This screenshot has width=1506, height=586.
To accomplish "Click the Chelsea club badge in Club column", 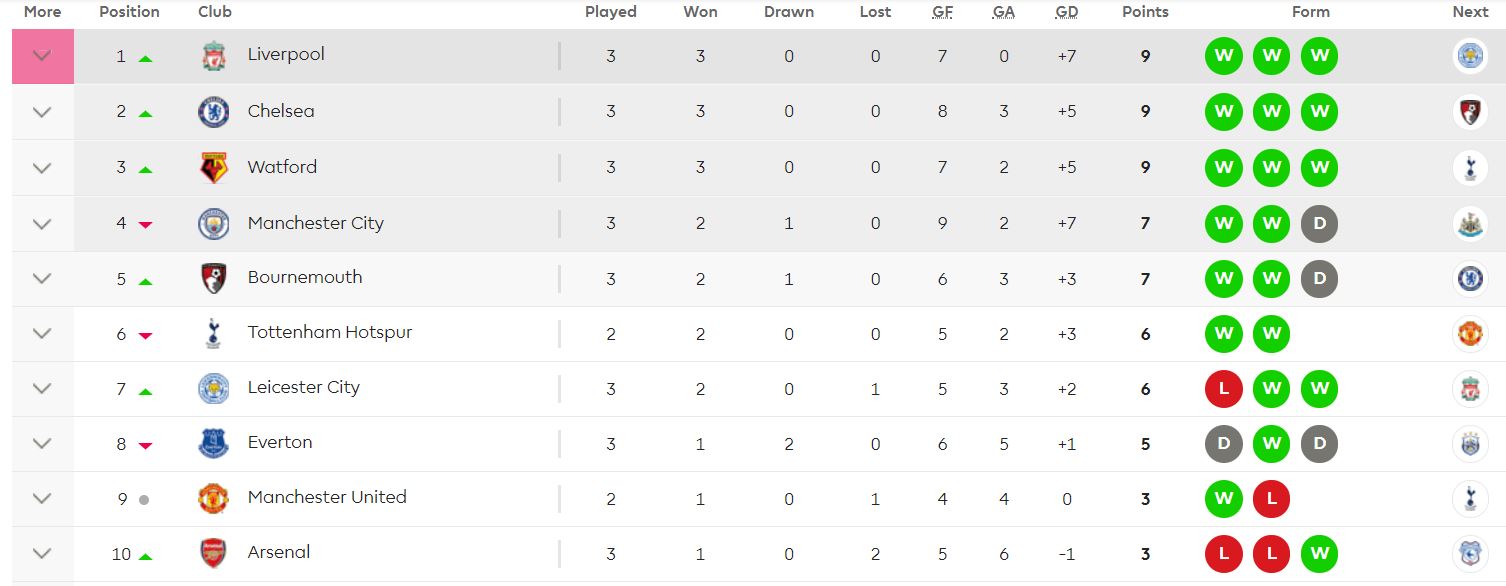I will pyautogui.click(x=213, y=112).
